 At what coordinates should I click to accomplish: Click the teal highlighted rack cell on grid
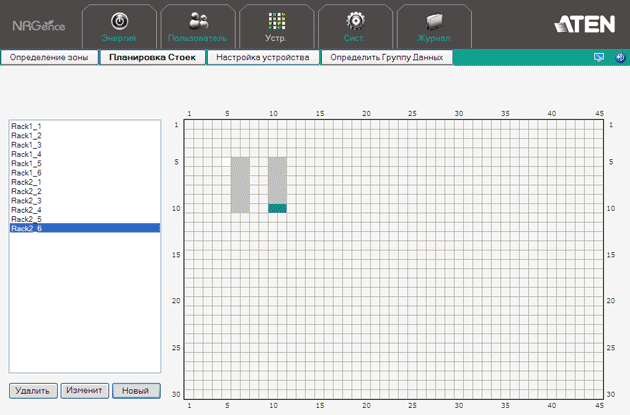277,208
